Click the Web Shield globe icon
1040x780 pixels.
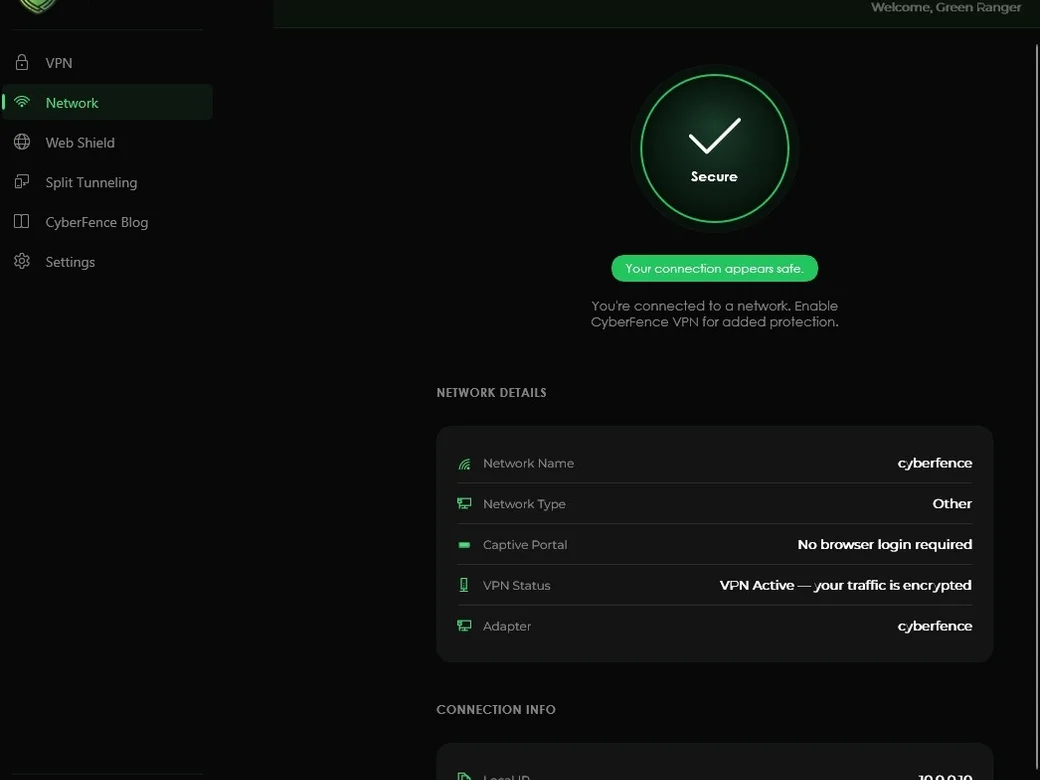(x=22, y=142)
